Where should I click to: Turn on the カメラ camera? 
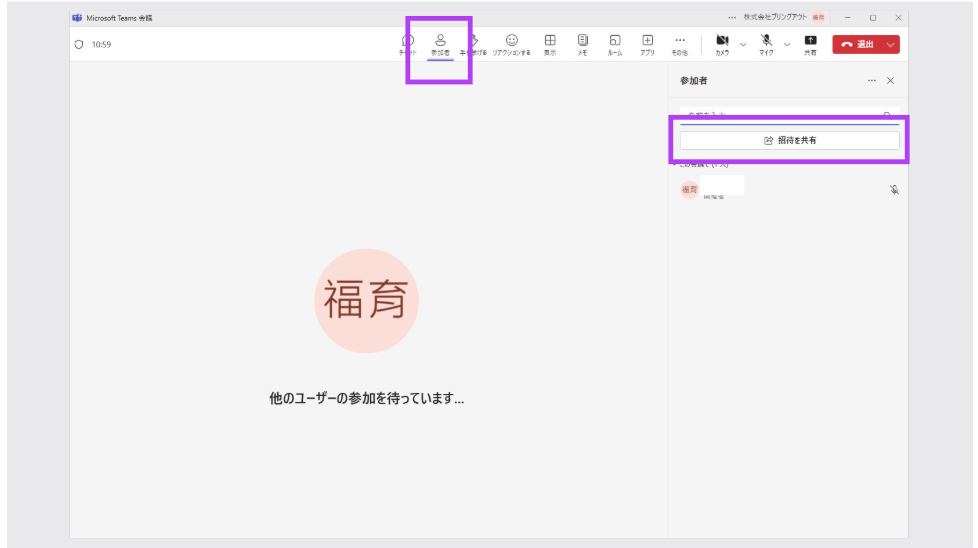pos(722,45)
